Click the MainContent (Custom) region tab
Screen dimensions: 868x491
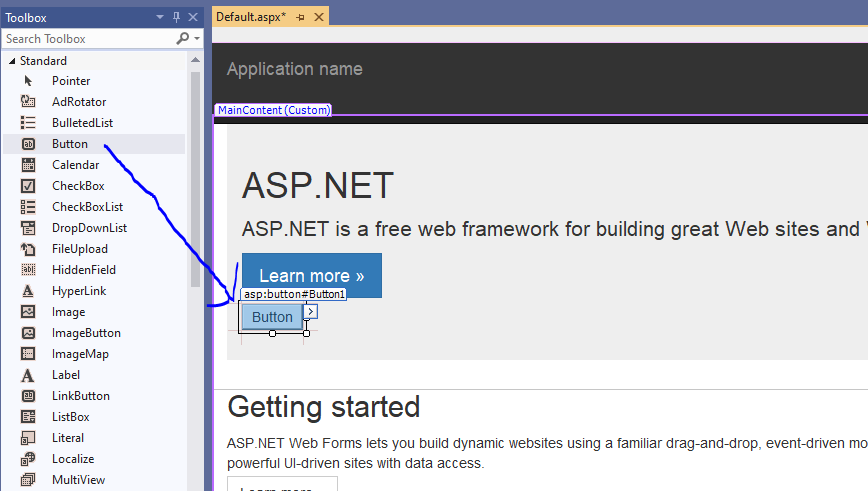273,110
